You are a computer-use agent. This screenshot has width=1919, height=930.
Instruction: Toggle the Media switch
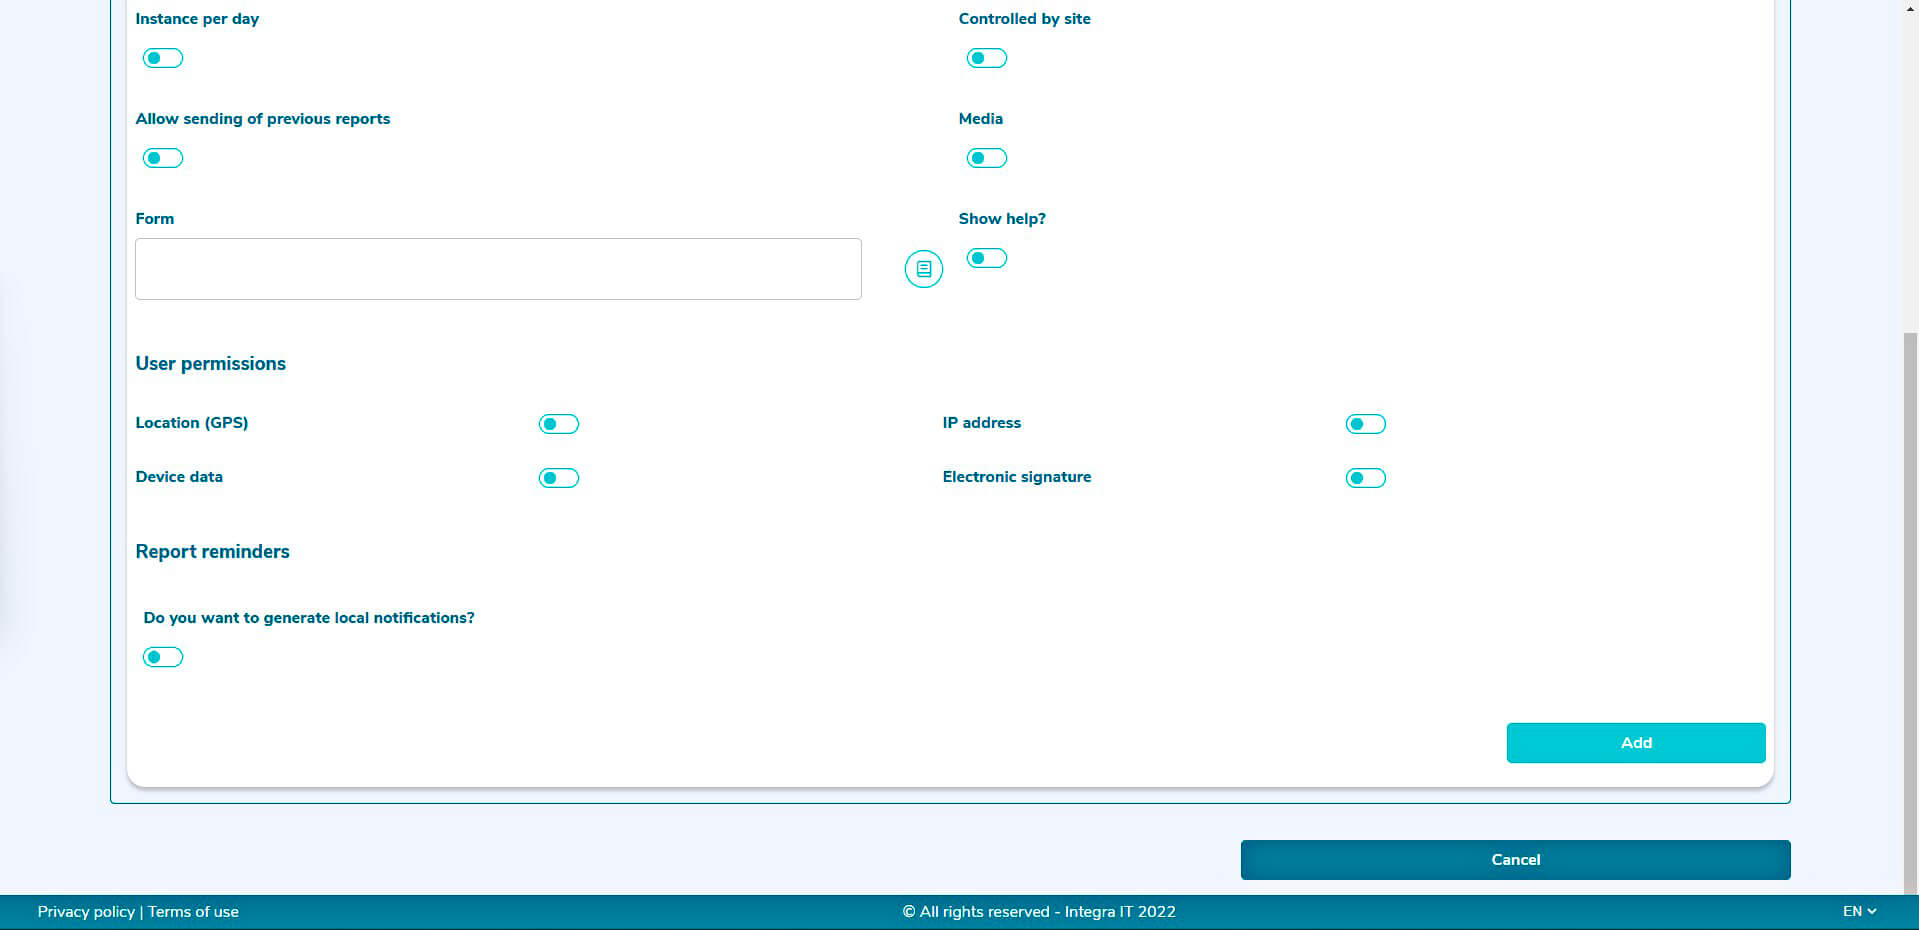[x=986, y=158]
